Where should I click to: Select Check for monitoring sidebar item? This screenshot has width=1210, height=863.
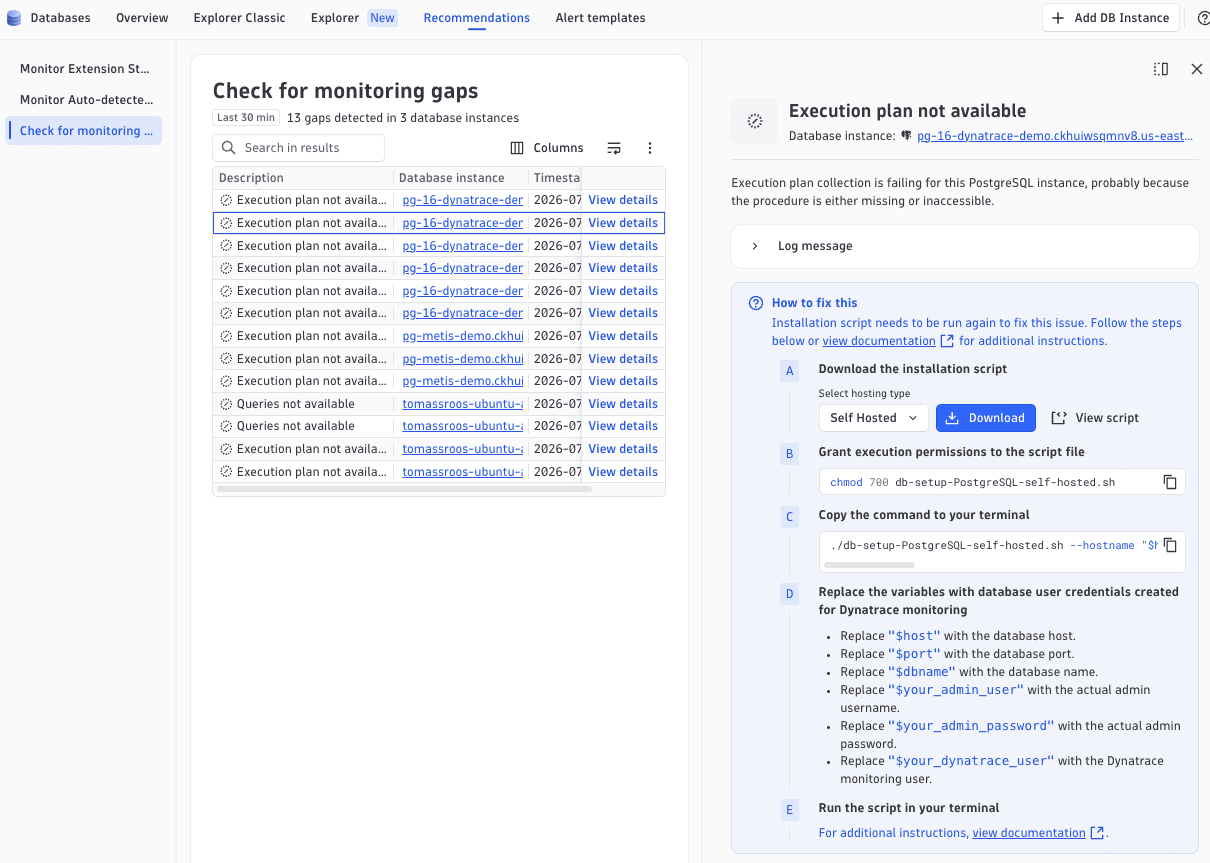pos(85,131)
